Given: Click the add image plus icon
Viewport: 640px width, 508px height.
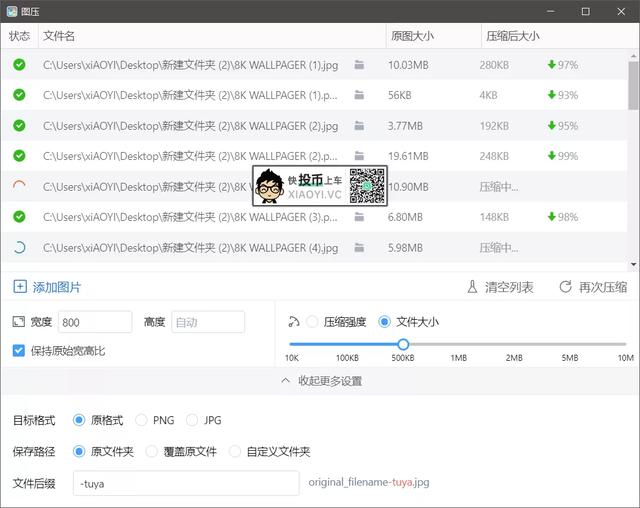Looking at the screenshot, I should [20, 287].
